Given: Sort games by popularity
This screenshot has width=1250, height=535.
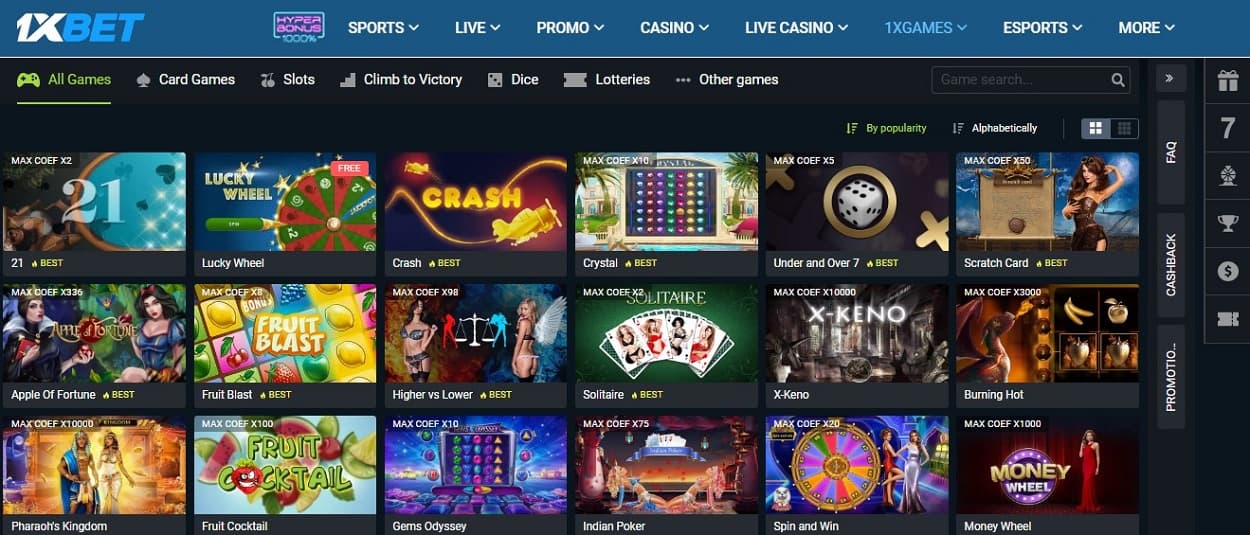Looking at the screenshot, I should click(886, 128).
